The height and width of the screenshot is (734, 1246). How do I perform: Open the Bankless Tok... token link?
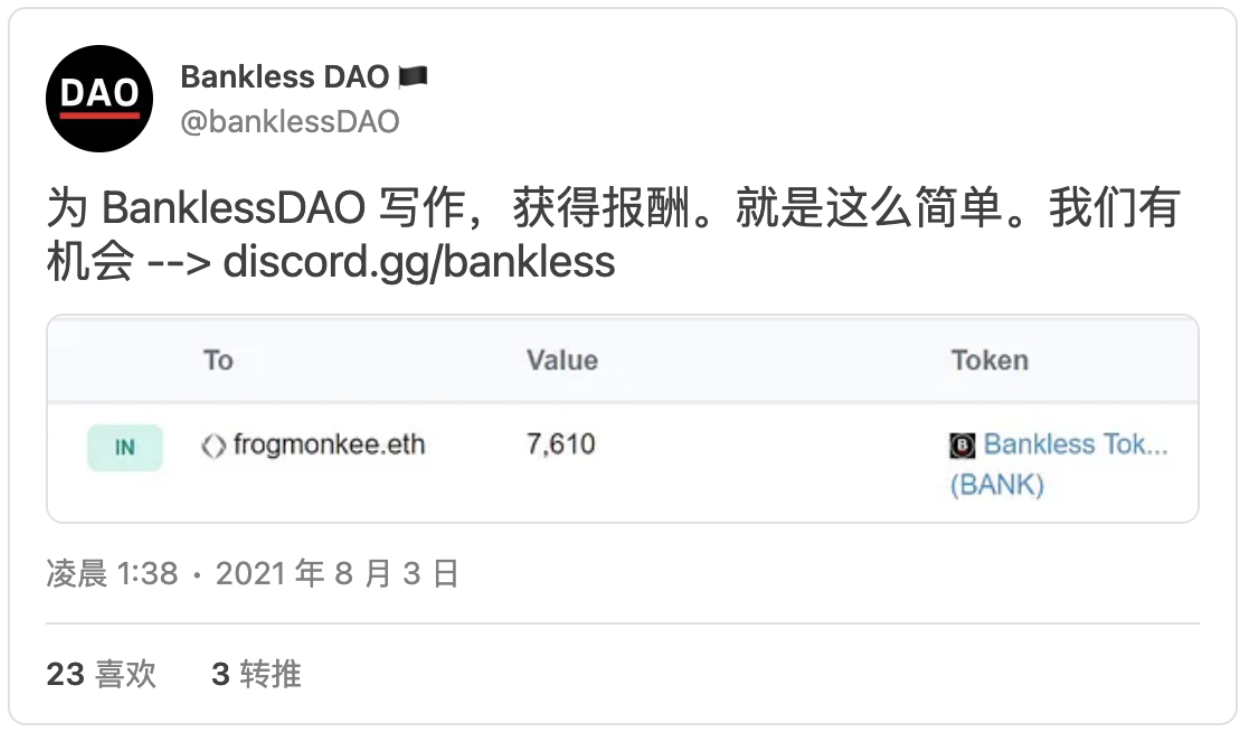pyautogui.click(x=1075, y=444)
